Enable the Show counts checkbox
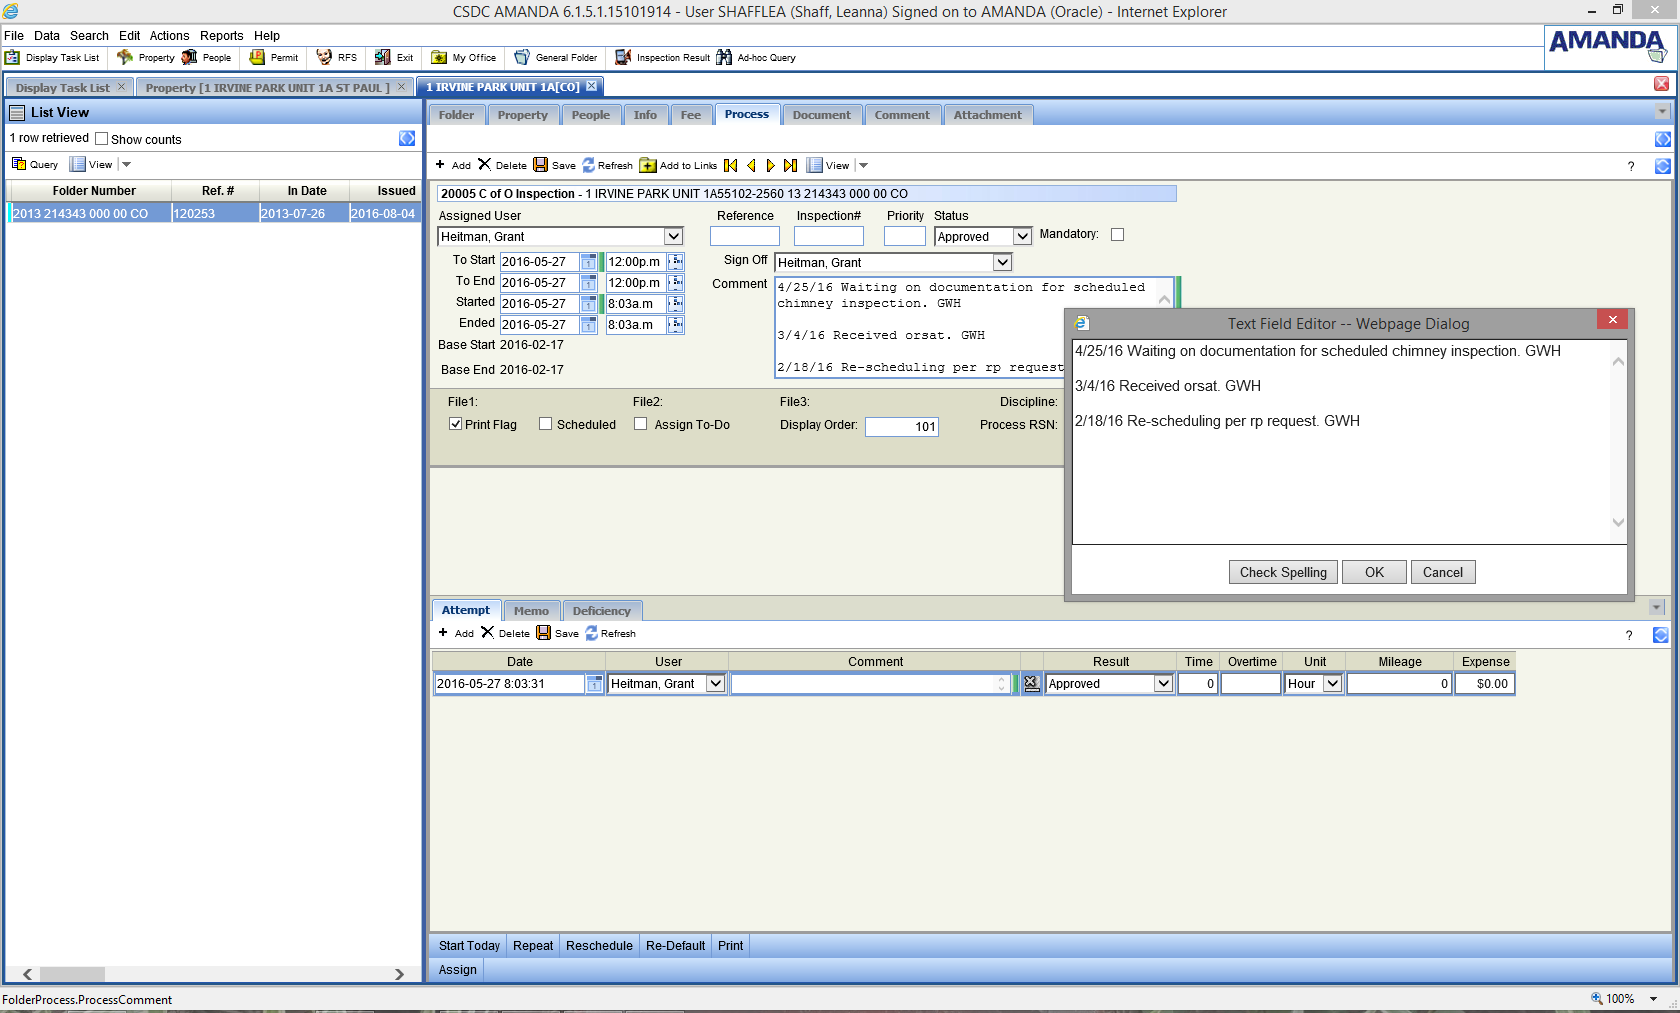 coord(101,139)
